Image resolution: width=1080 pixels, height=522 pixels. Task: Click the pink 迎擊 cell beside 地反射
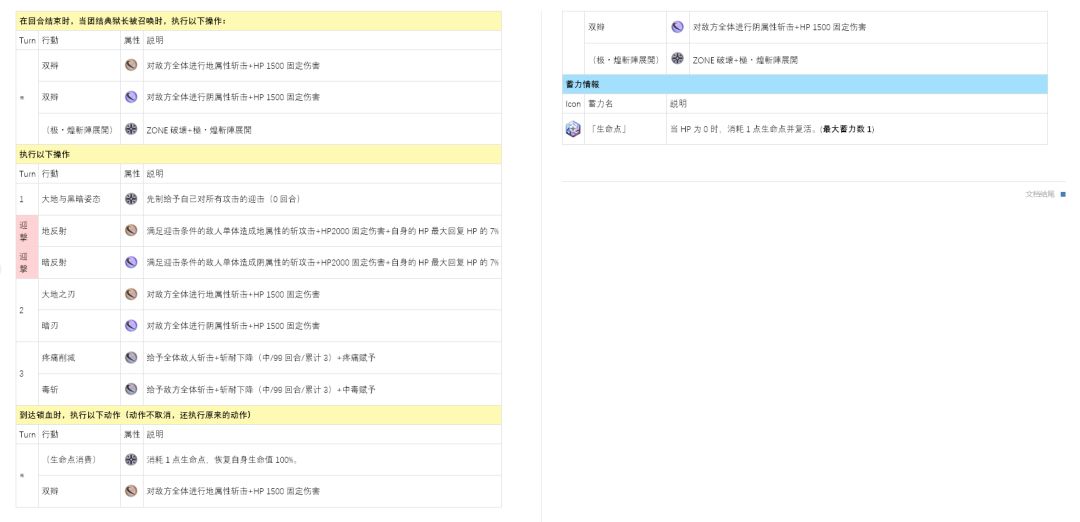26,230
